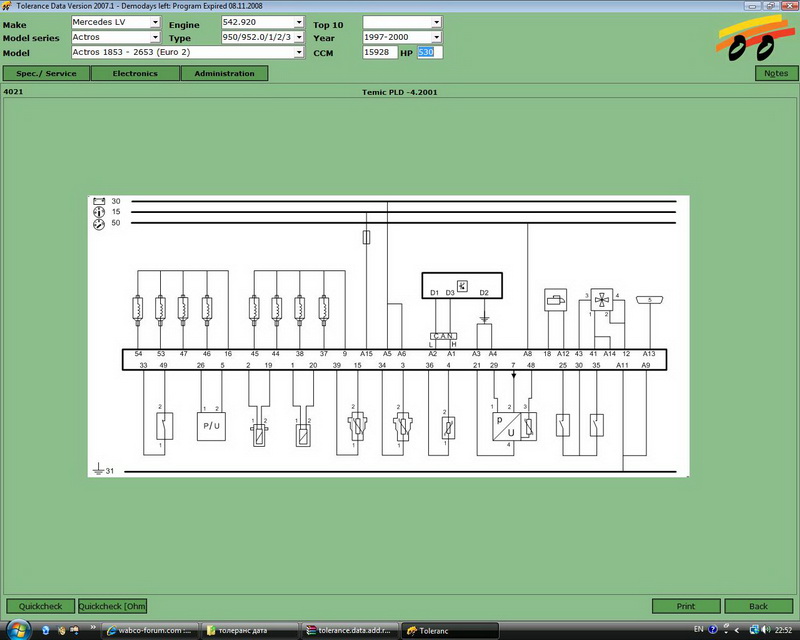Viewport: 800px width, 640px height.
Task: Click the Back button
Action: pos(758,606)
